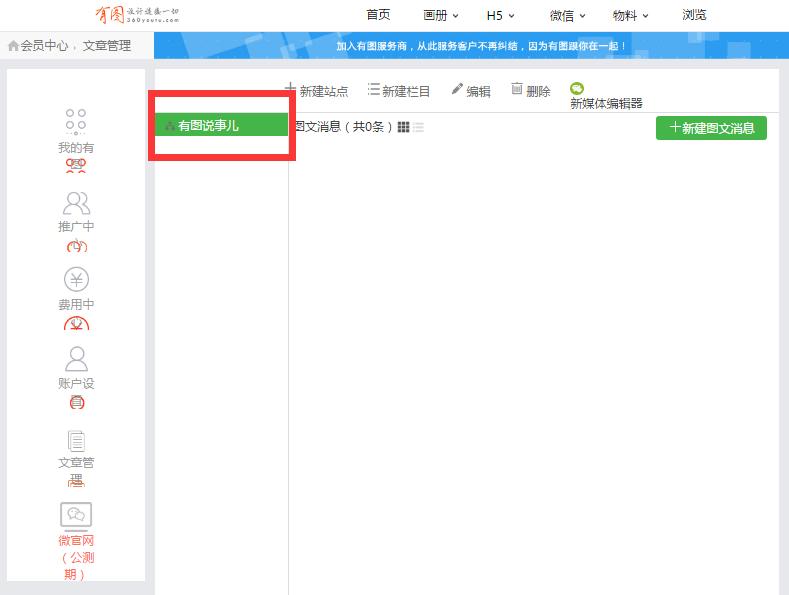The height and width of the screenshot is (595, 789).
Task: Click 图文消息（共0条）heading text
Action: tap(343, 126)
